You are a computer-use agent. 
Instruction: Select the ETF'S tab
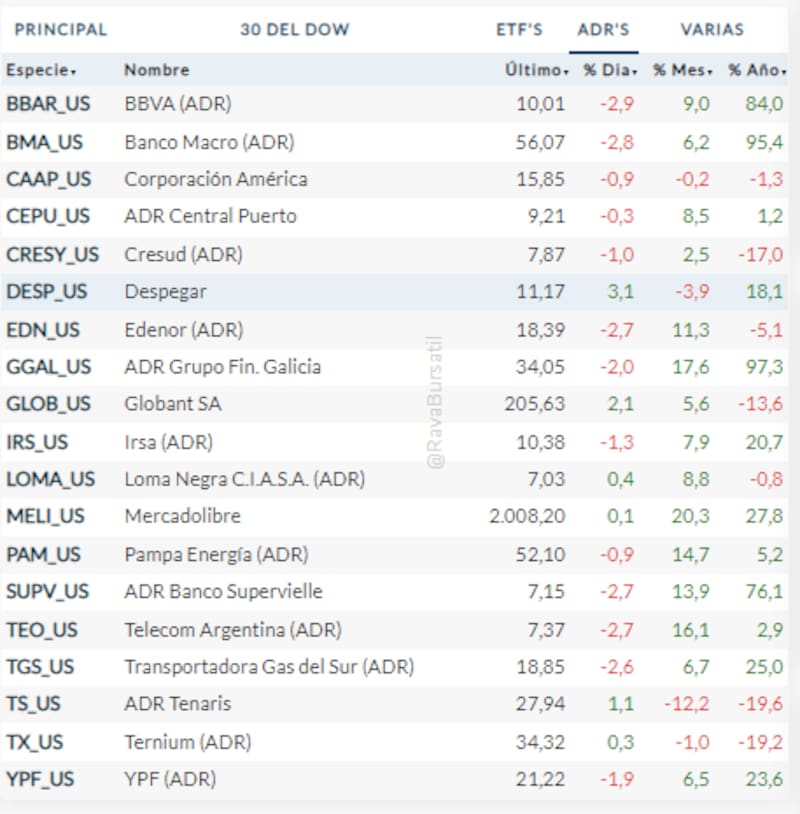(520, 29)
